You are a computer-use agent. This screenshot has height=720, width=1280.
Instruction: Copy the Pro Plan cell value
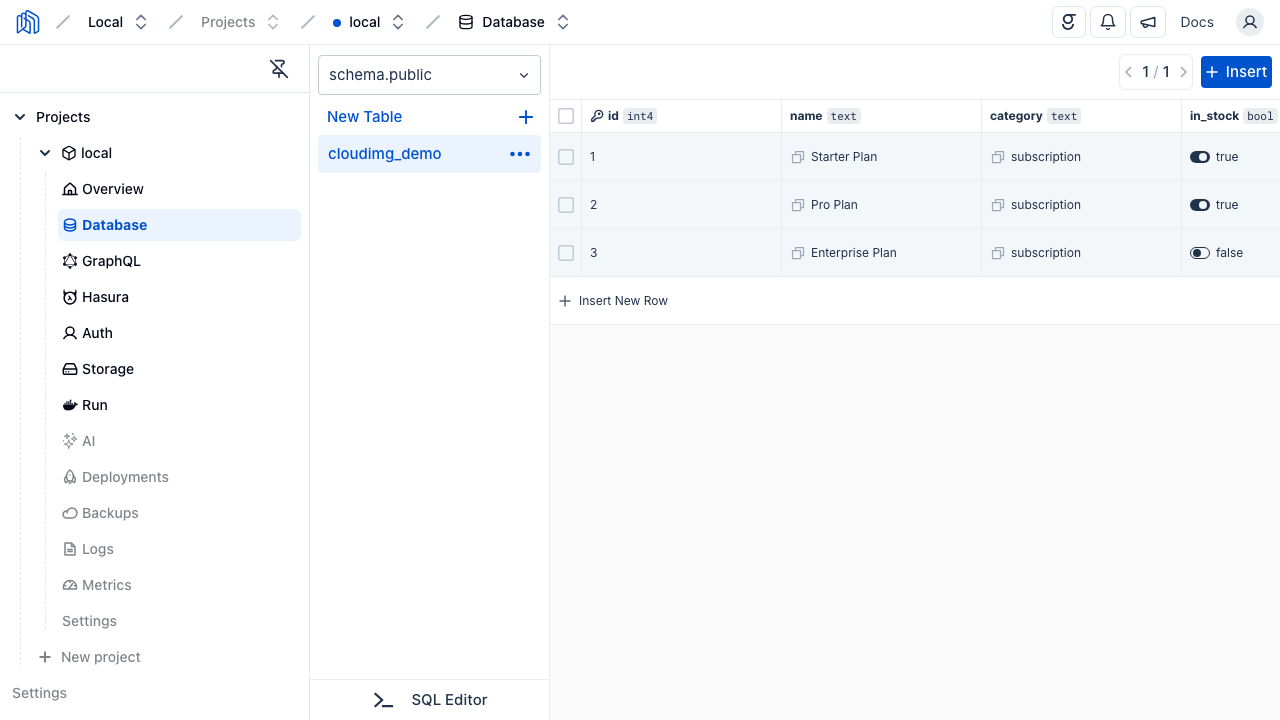coord(798,205)
